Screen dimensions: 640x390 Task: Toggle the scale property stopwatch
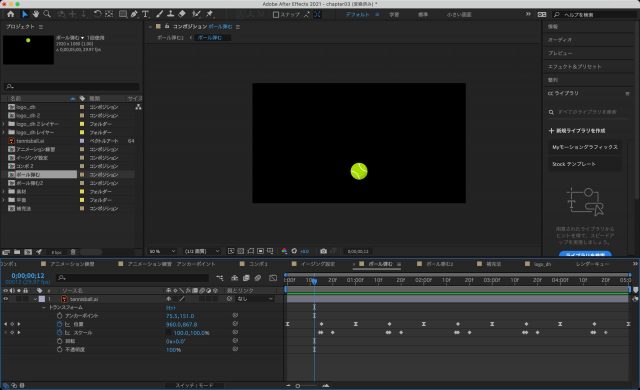[x=60, y=333]
